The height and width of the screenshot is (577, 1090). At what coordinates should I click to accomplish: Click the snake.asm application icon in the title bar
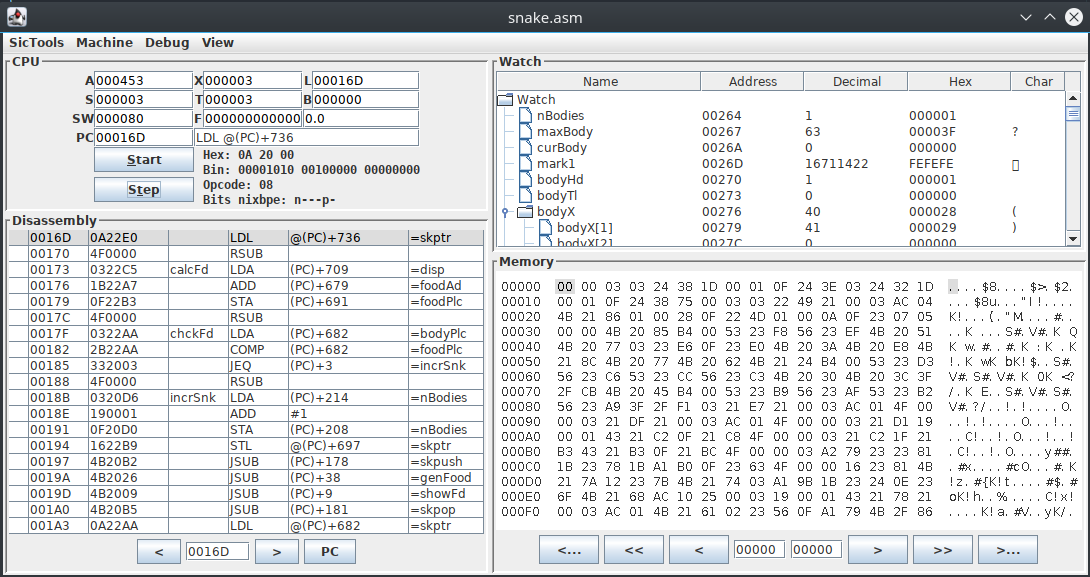coord(18,16)
